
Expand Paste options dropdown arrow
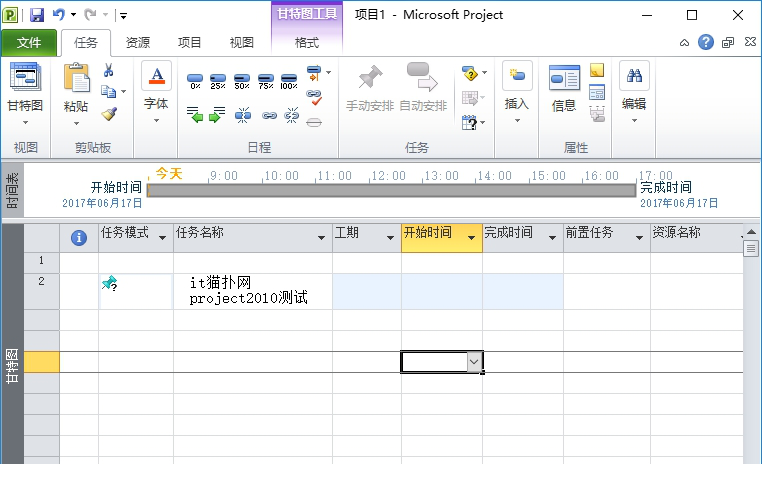pos(76,123)
